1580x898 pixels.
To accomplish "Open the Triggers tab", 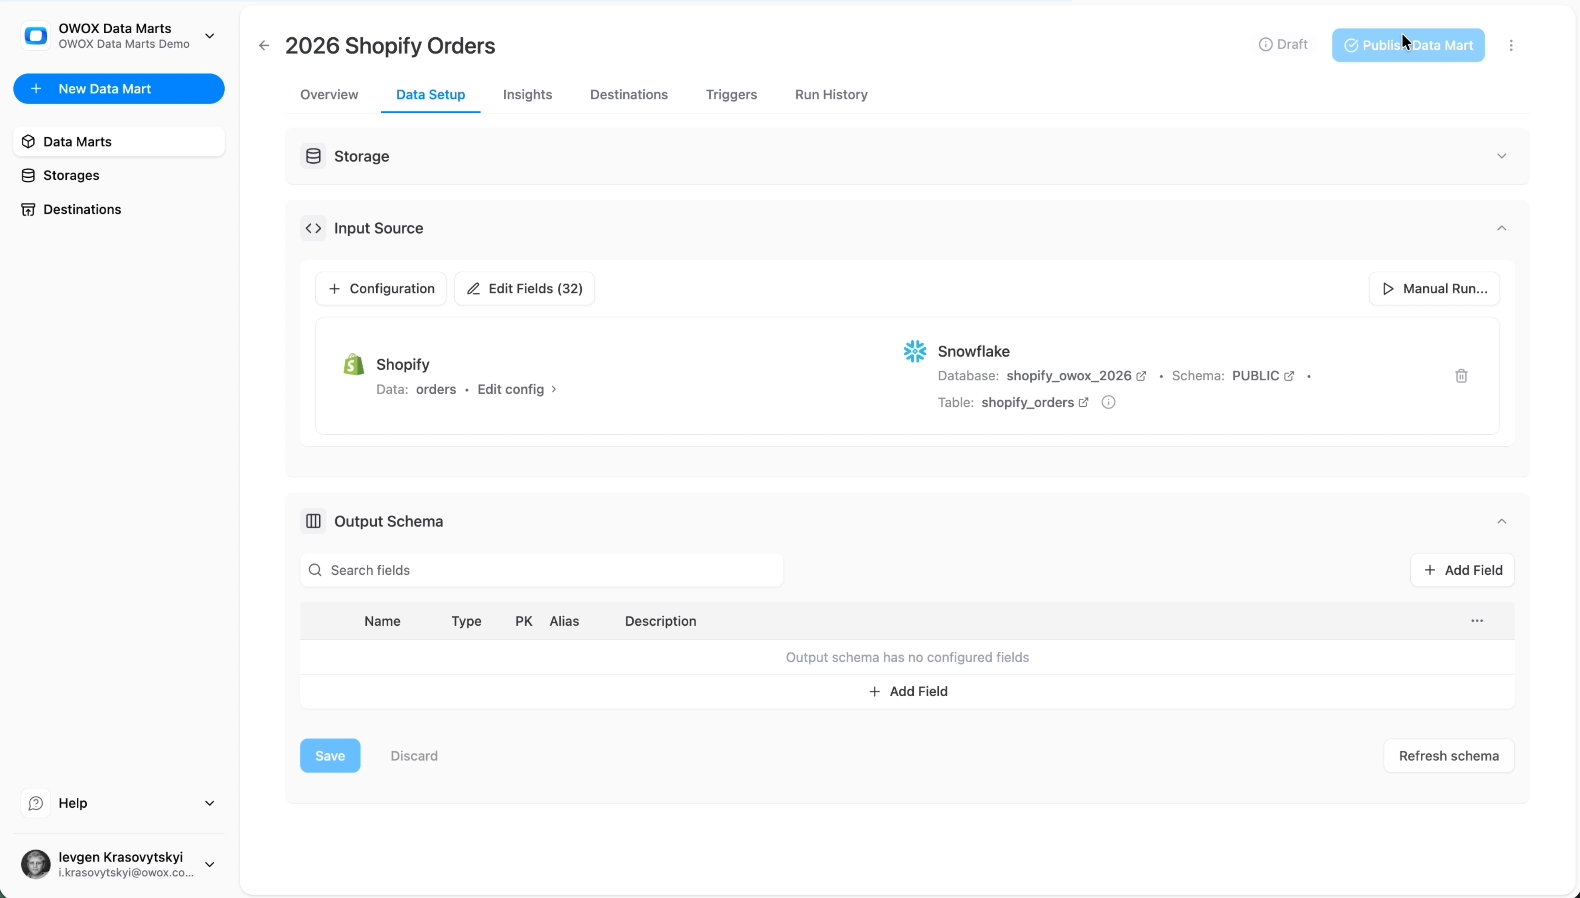I will click(731, 95).
